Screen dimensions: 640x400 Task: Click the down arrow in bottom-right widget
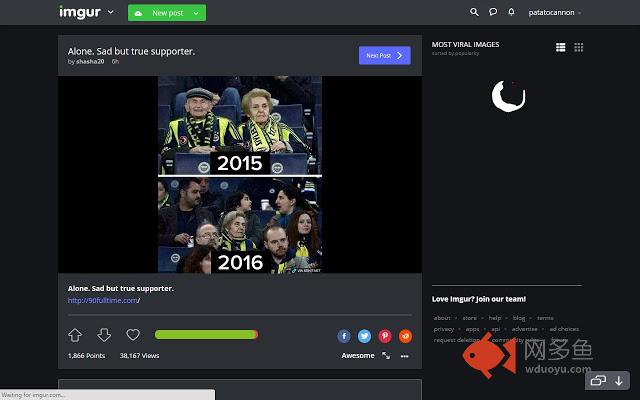(619, 380)
